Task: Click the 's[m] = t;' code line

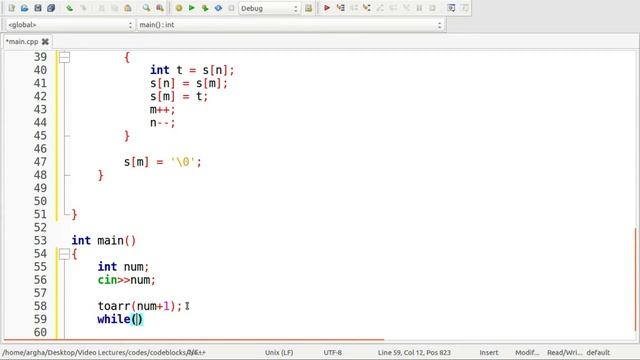Action: tap(179, 96)
